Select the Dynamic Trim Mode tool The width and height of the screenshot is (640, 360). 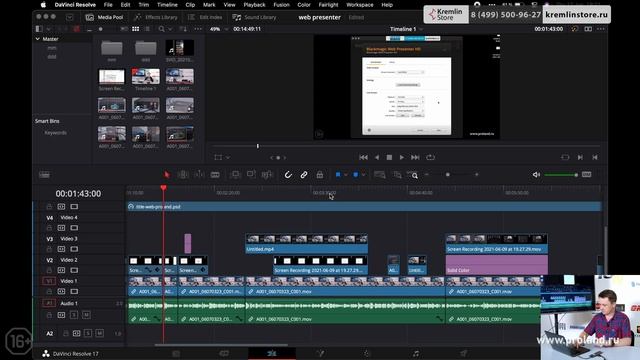coord(199,175)
